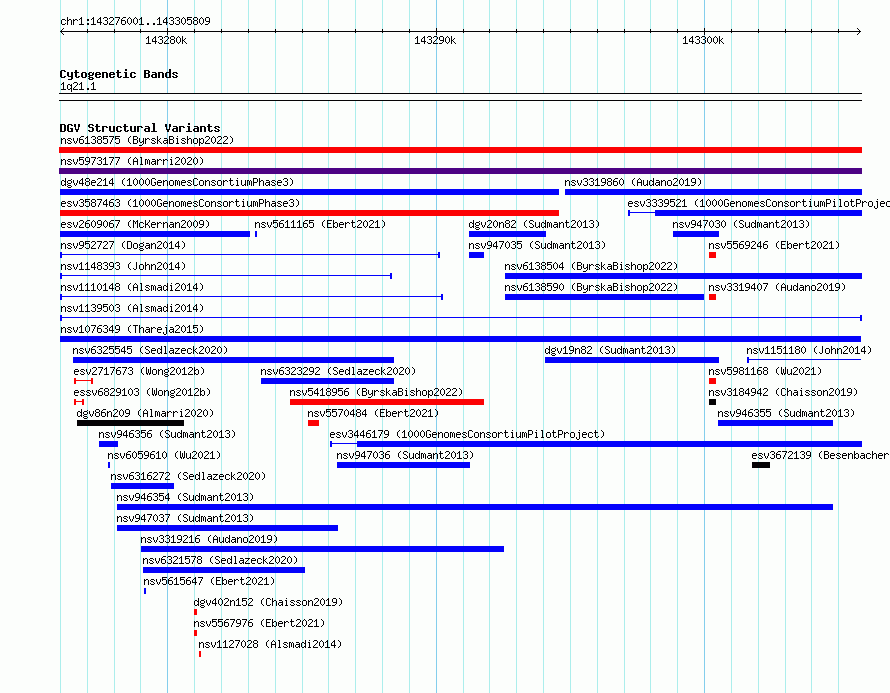Click nsv947030 (Sudmant2013) label
Screen dimensions: 890x693
pyautogui.click(x=741, y=224)
